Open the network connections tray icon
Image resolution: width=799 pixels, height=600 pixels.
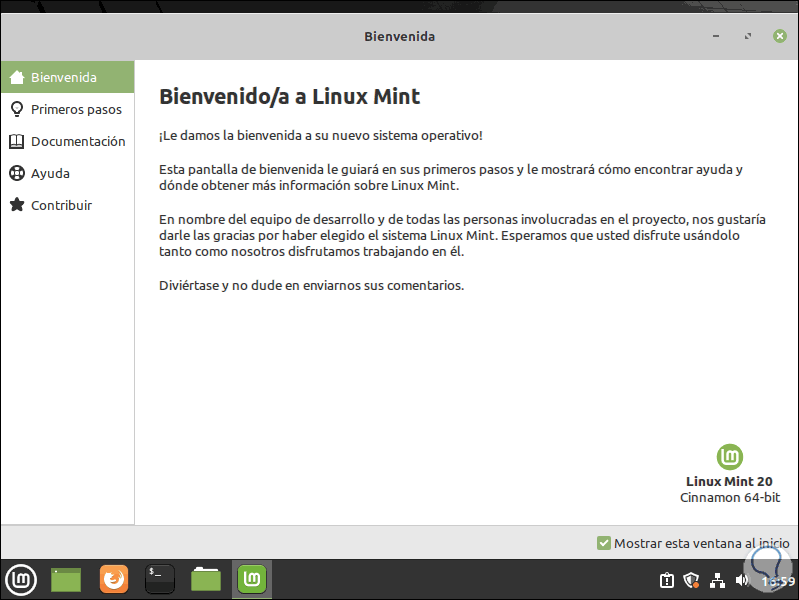(717, 580)
